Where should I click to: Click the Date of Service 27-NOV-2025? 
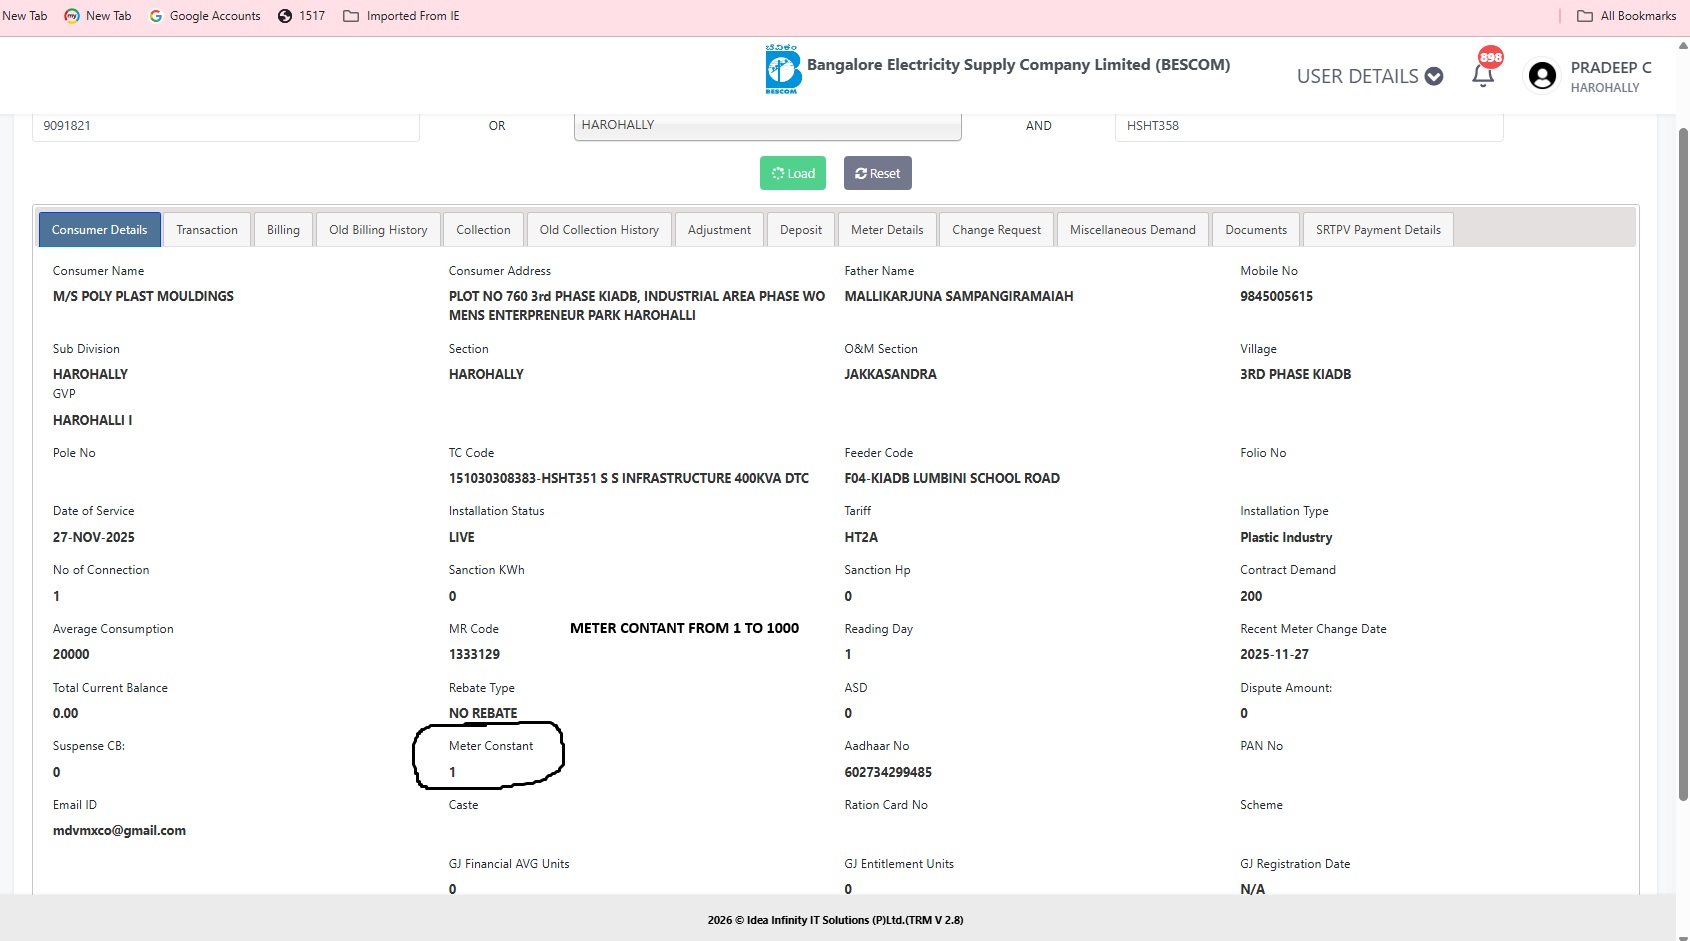tap(94, 537)
